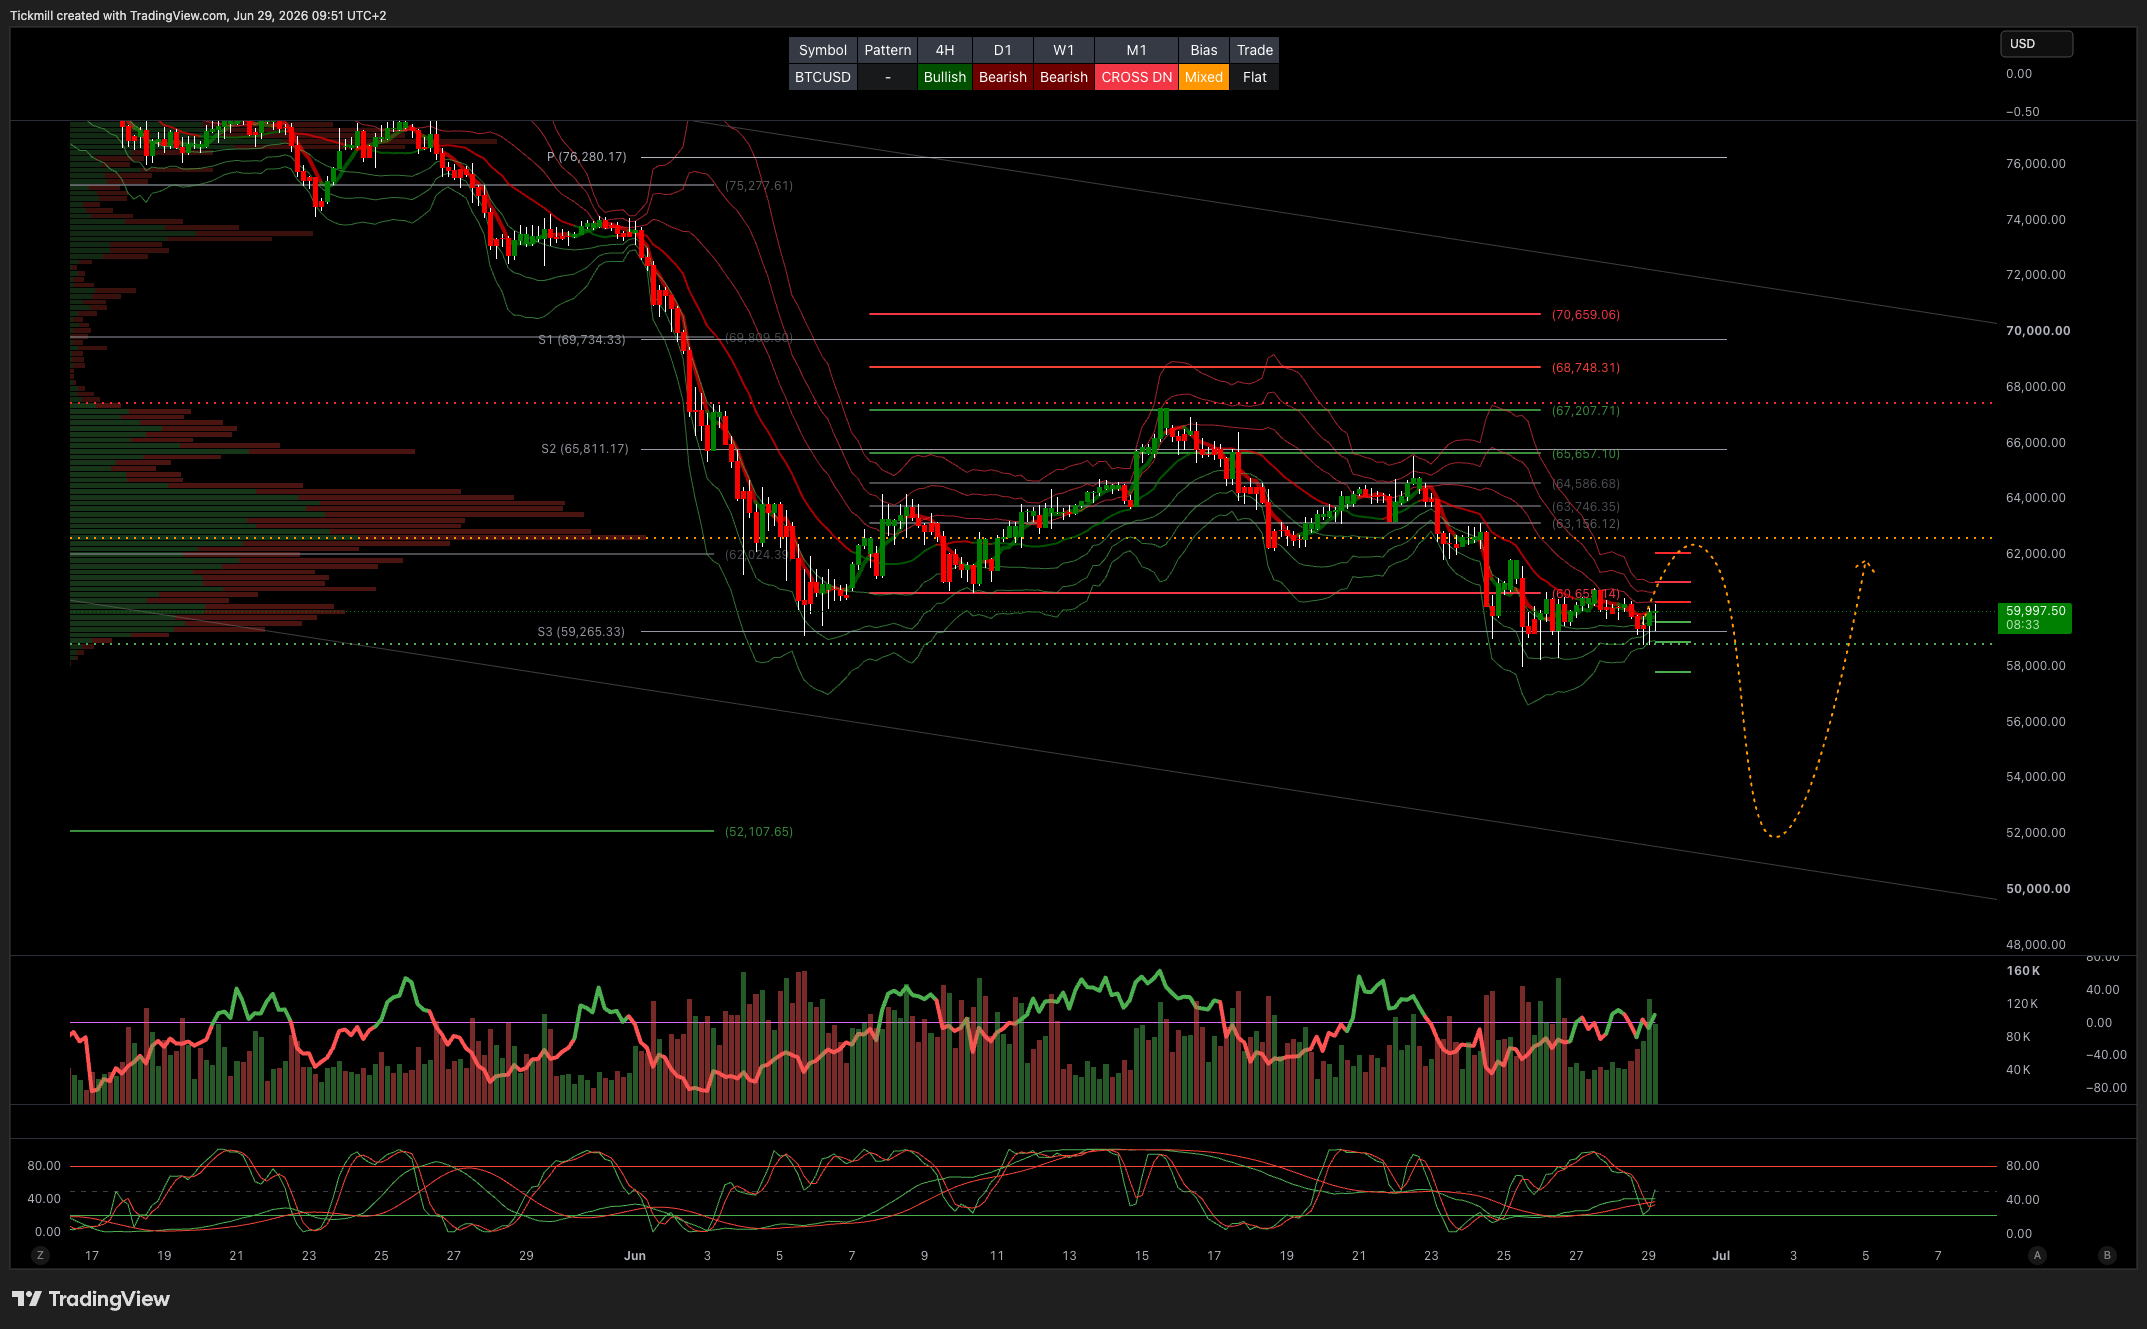2147x1329 pixels.
Task: Select the M1 timeframe header cell
Action: click(x=1137, y=50)
